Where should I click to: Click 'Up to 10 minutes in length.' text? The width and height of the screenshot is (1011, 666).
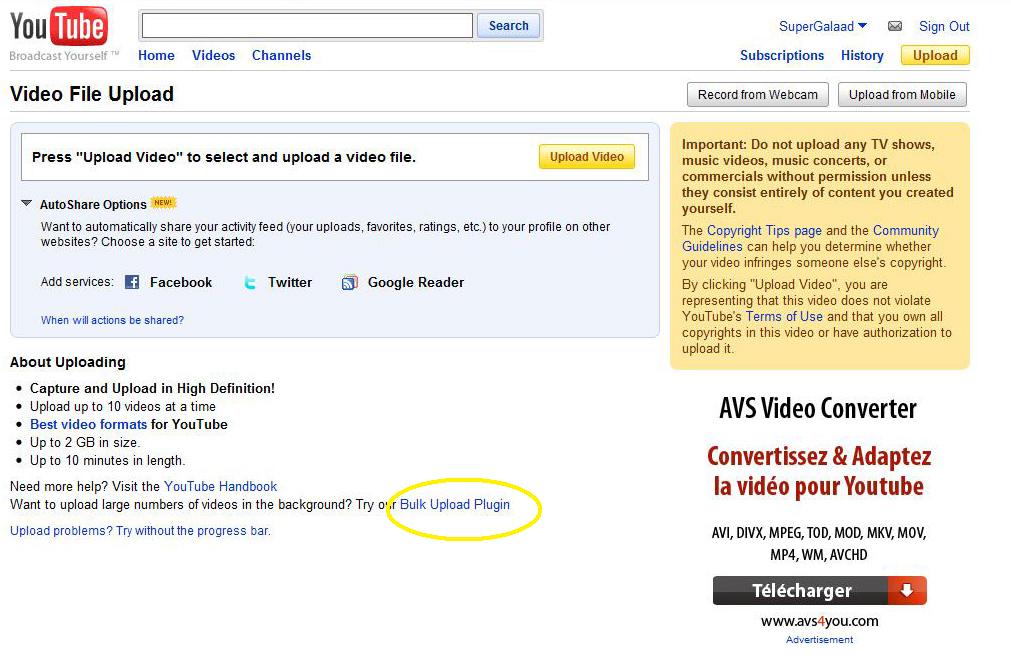107,460
